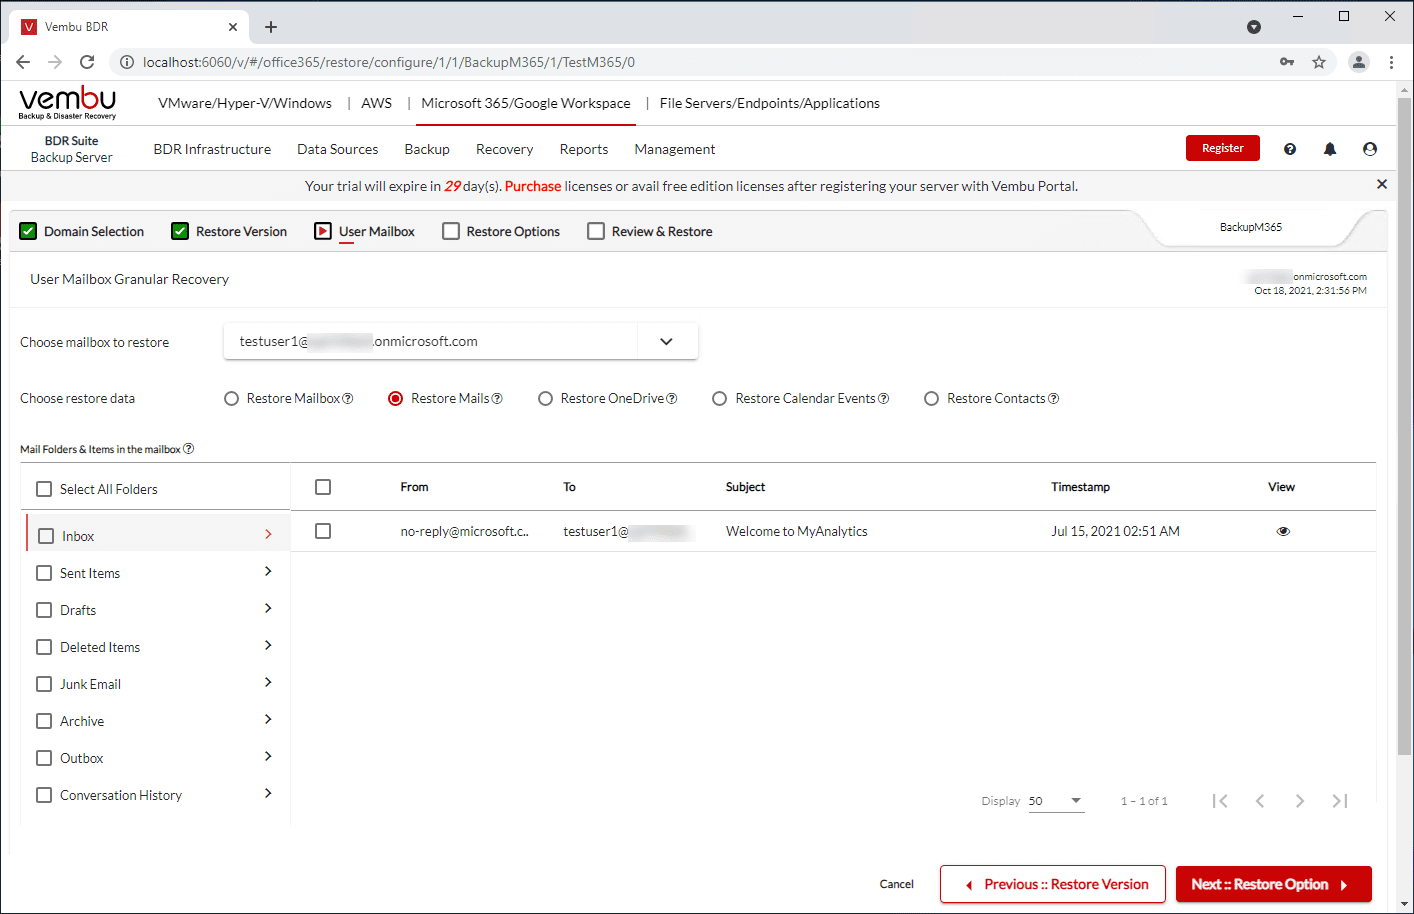View the Welcome to MyAnalytics email with eye icon

(x=1283, y=531)
